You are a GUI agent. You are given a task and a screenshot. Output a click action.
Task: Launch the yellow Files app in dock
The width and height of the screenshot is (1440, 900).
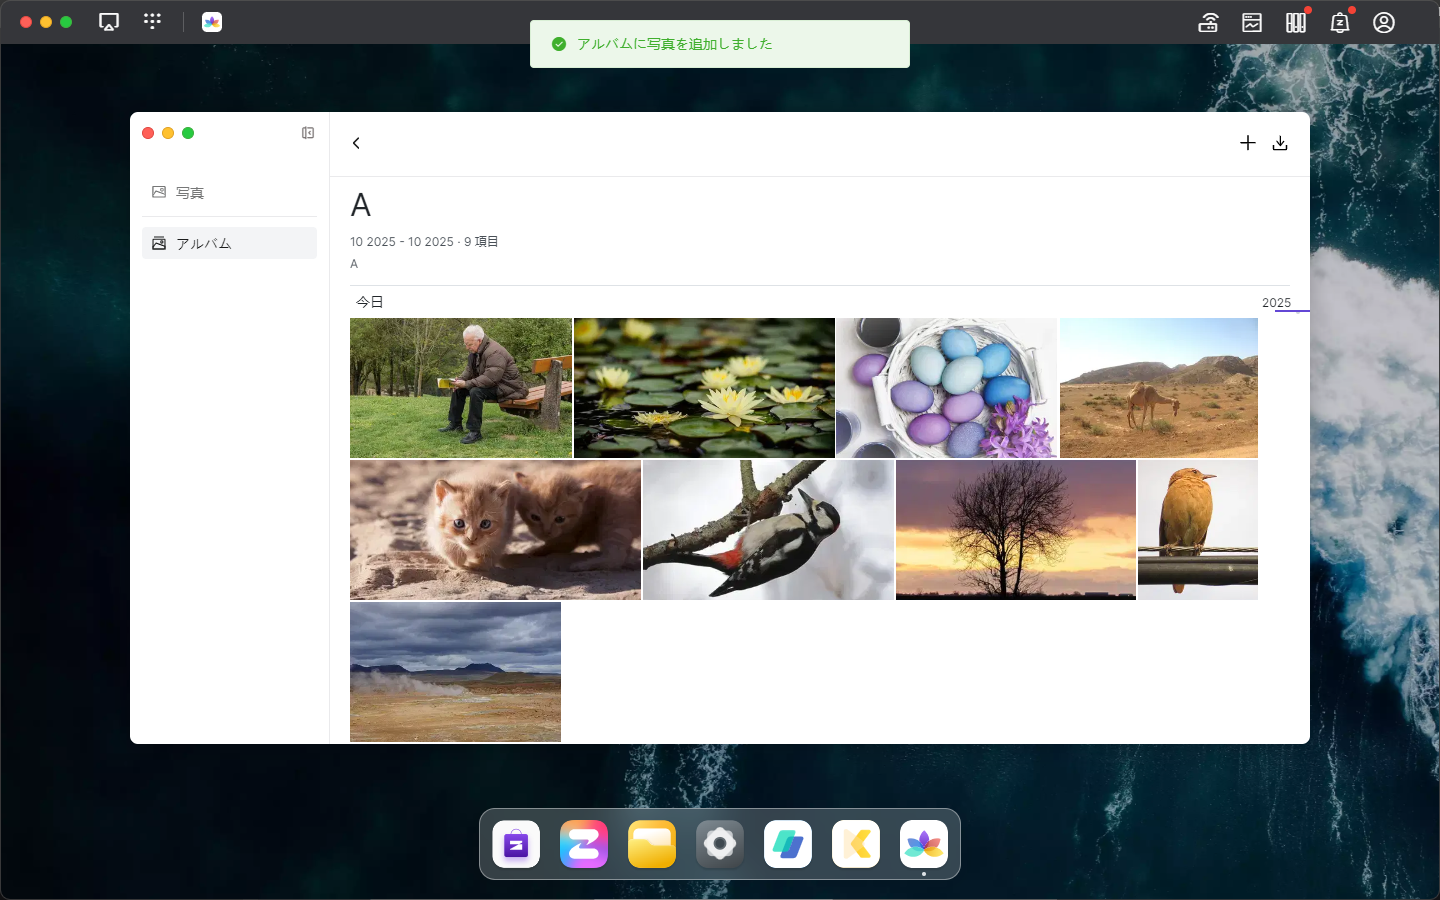[652, 844]
